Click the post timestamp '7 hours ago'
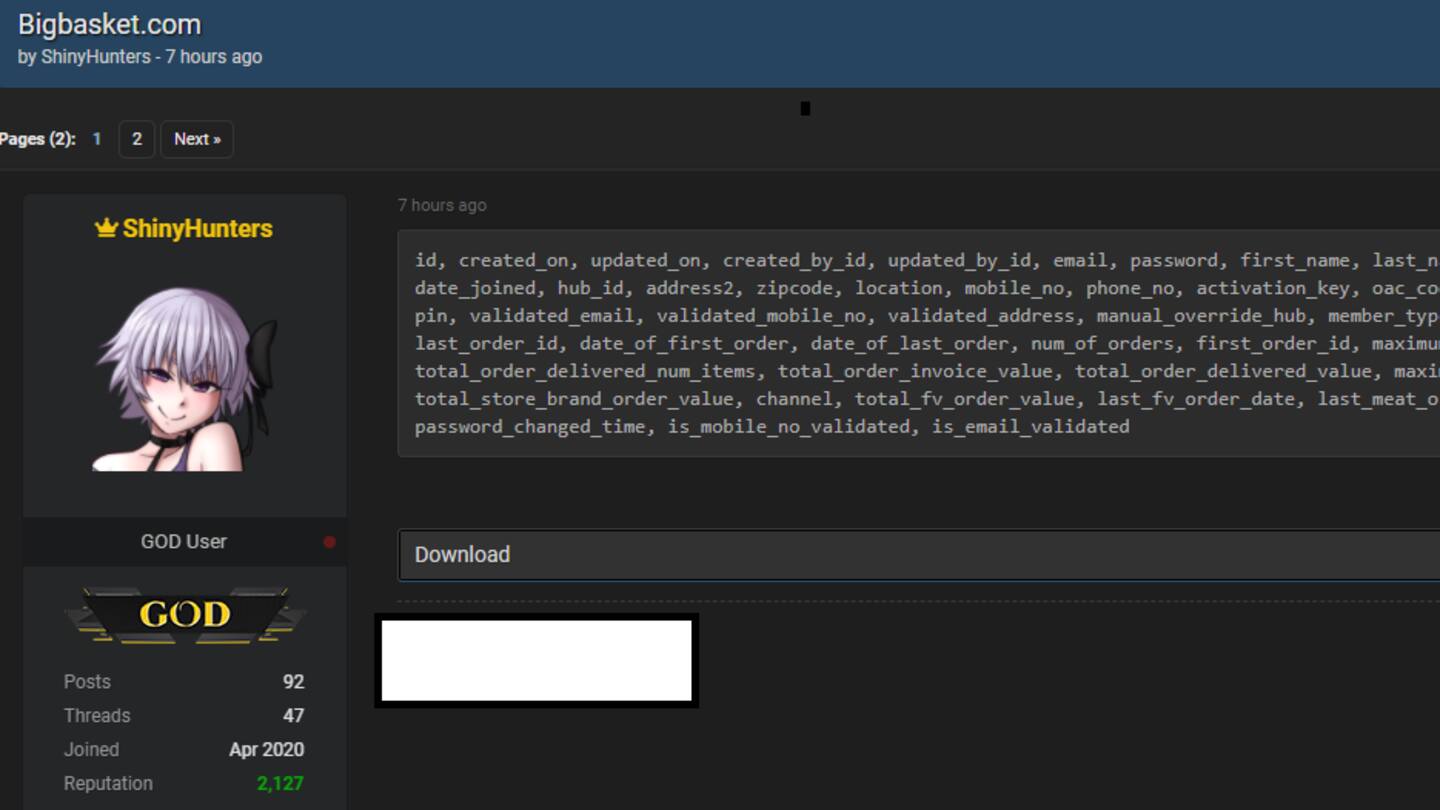Screen dimensions: 1440x810 click(442, 205)
